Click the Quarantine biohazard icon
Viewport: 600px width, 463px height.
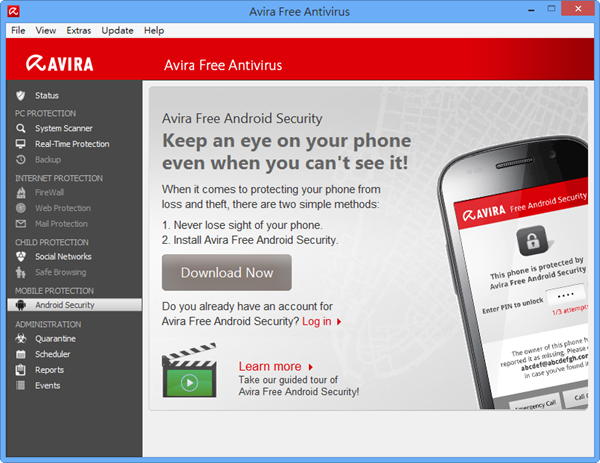tap(21, 338)
